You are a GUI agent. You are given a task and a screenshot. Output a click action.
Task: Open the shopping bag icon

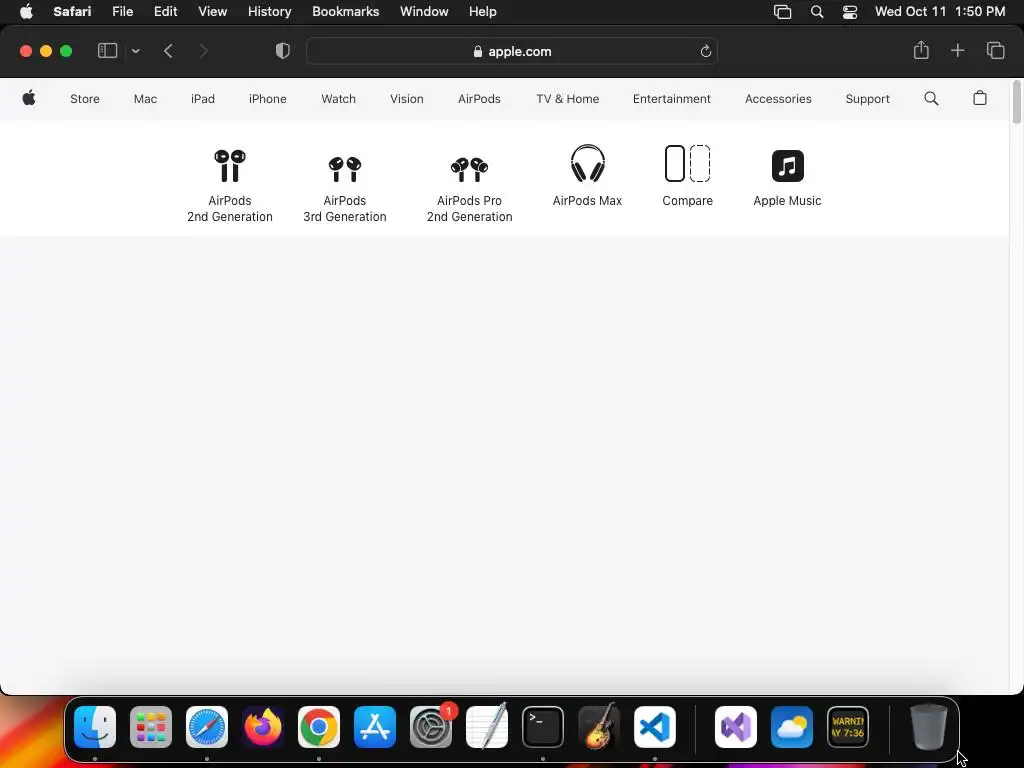[980, 98]
